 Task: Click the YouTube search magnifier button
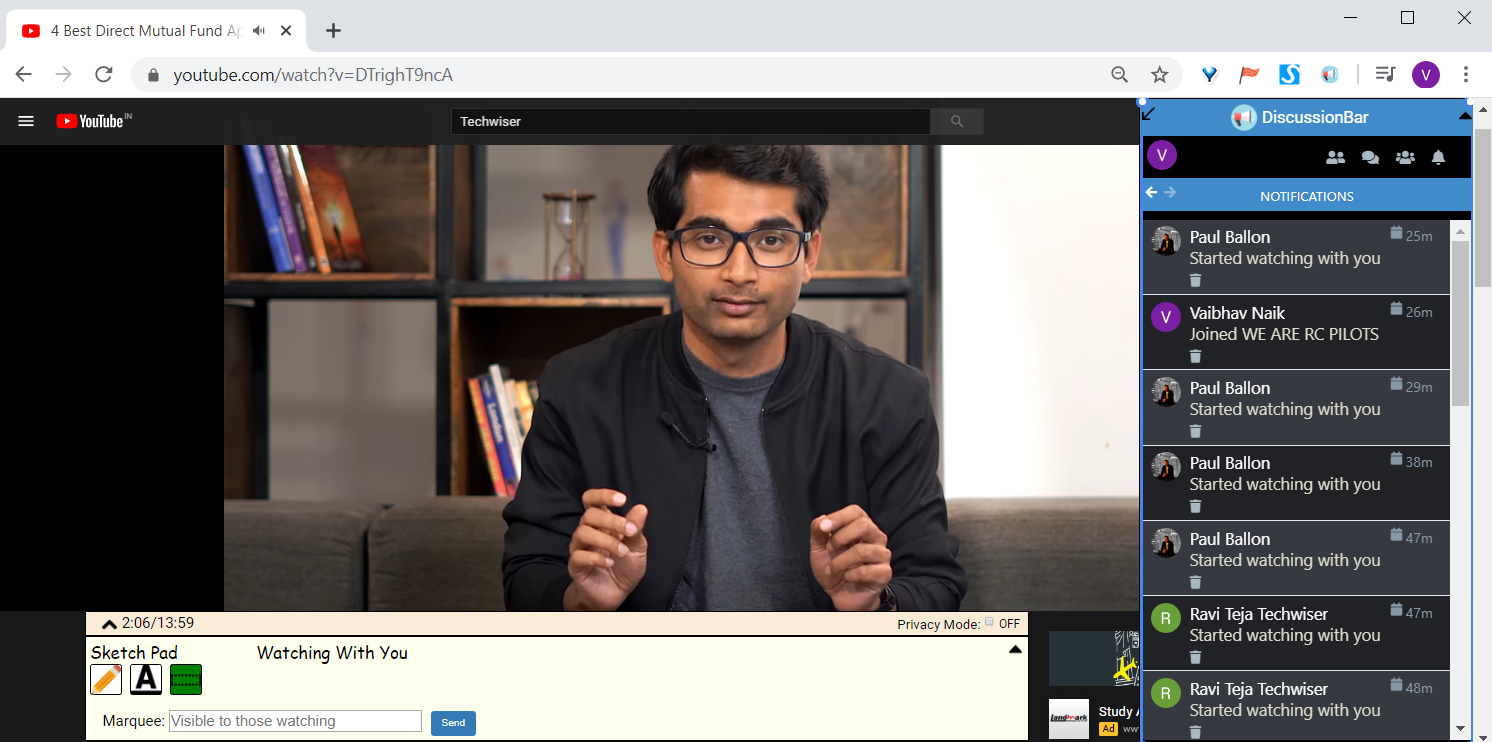(x=957, y=121)
